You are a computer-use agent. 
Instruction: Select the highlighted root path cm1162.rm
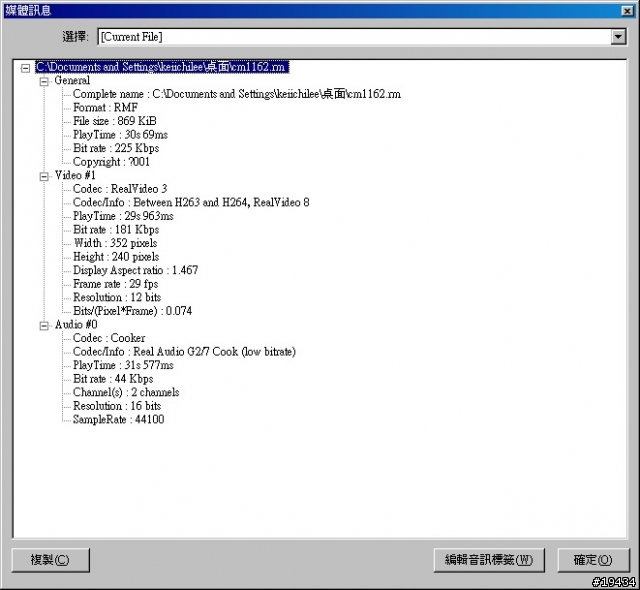pos(162,67)
